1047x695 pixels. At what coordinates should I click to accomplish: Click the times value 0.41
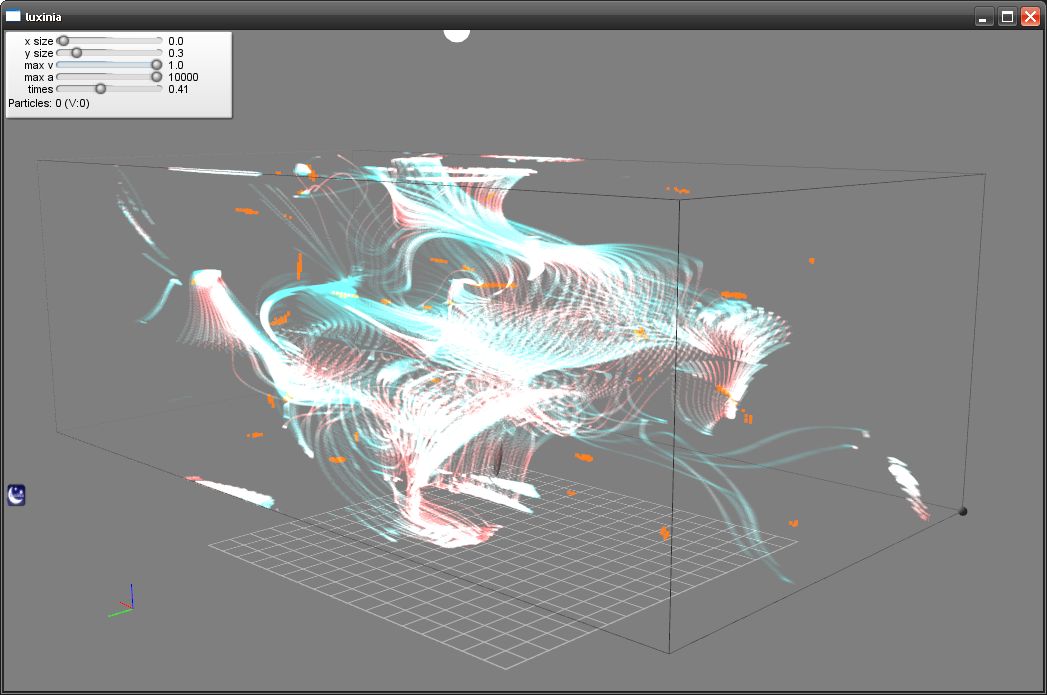179,89
